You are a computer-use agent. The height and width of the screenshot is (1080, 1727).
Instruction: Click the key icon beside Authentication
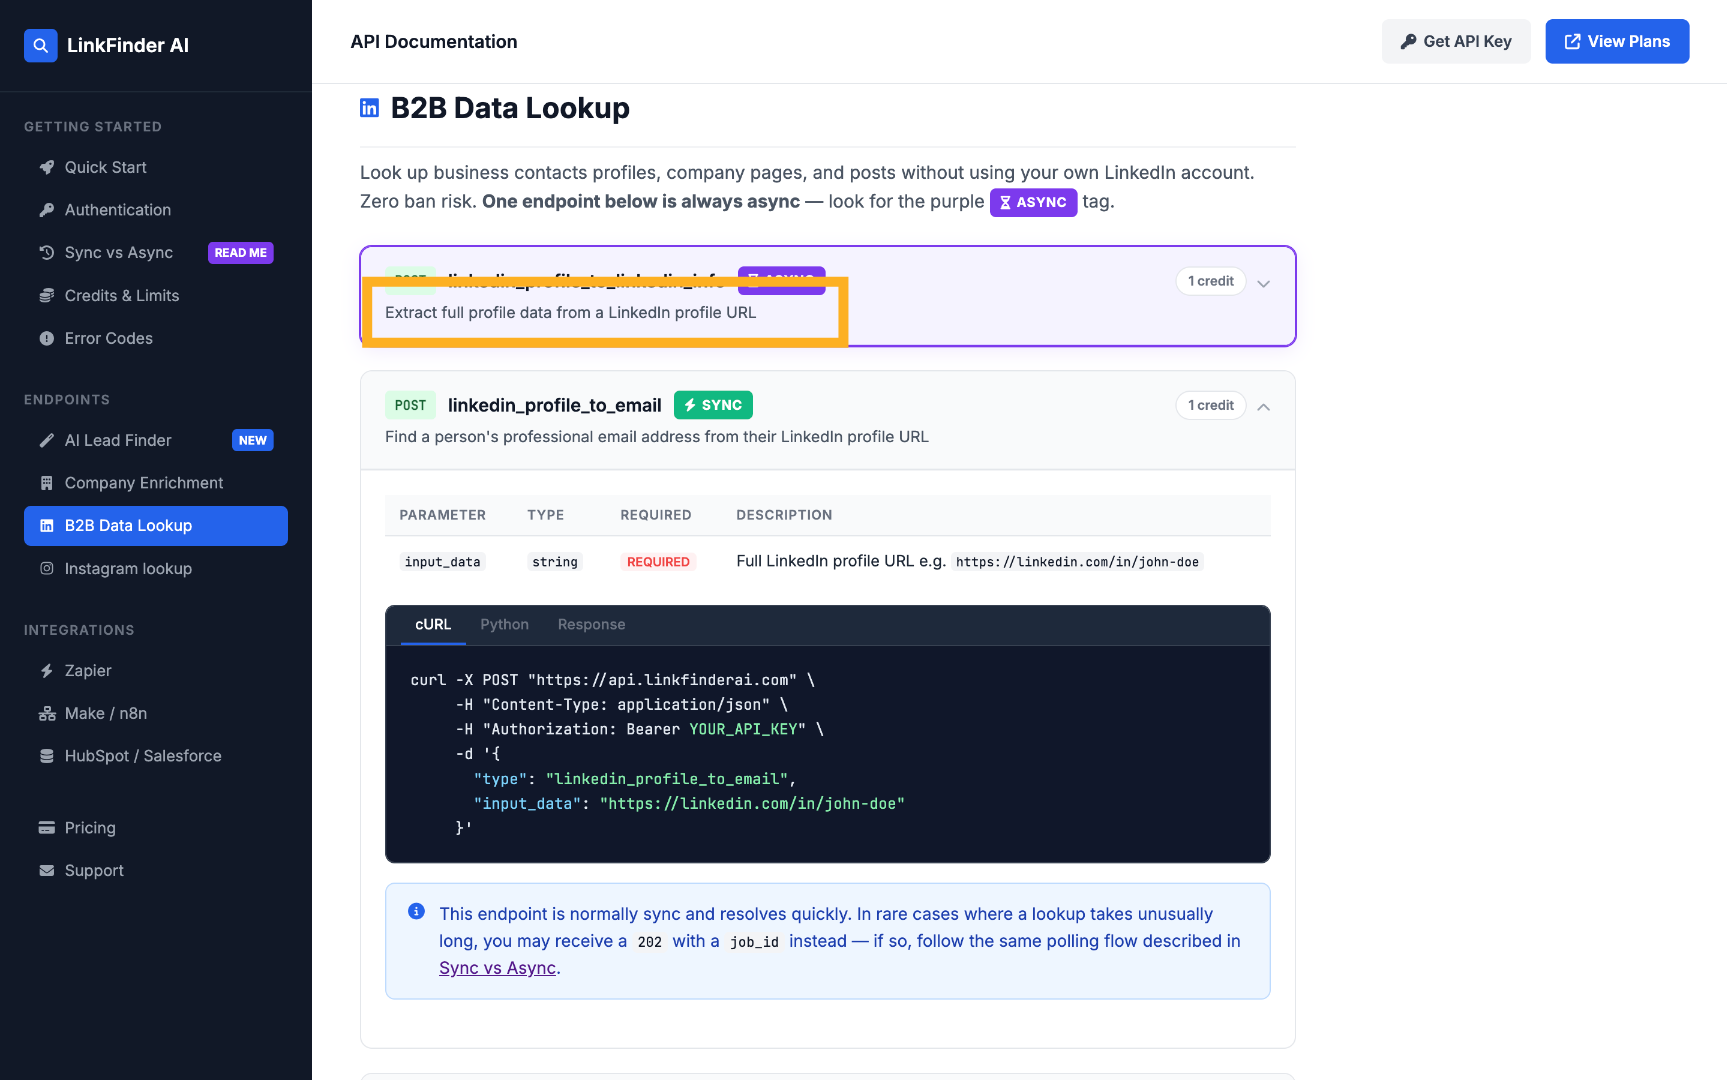point(47,210)
